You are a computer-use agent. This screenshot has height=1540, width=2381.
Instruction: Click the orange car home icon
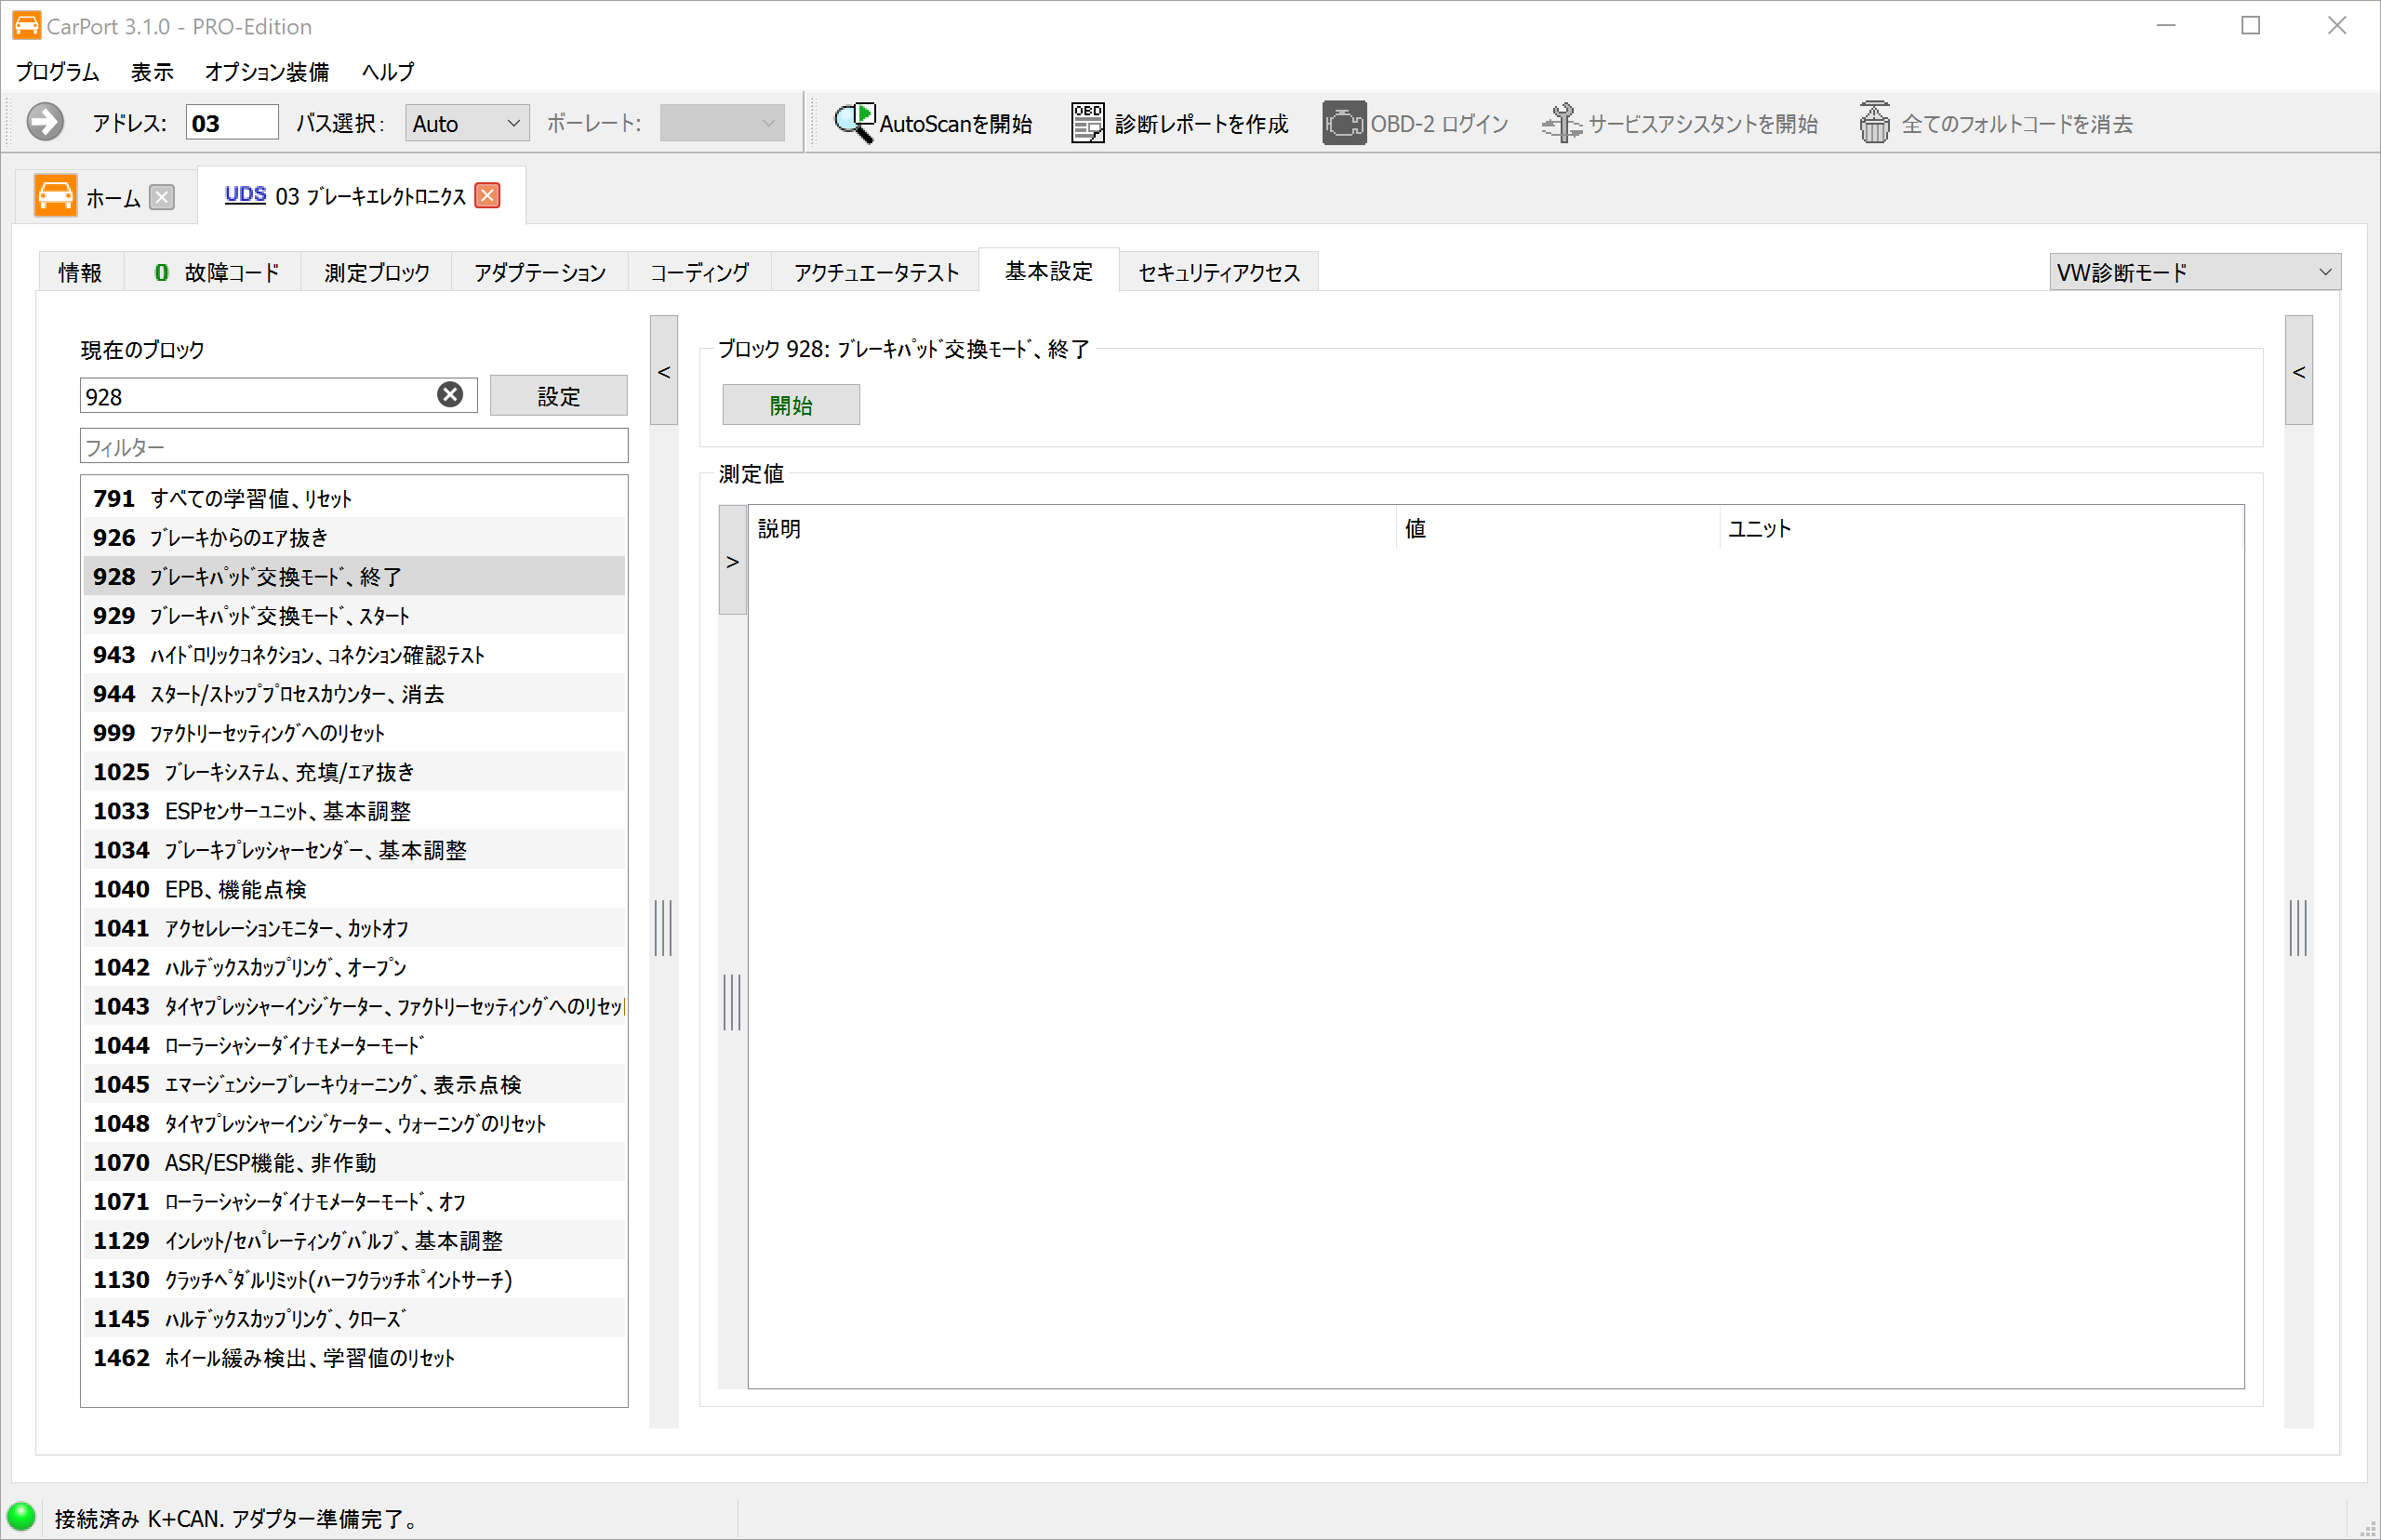[x=55, y=195]
